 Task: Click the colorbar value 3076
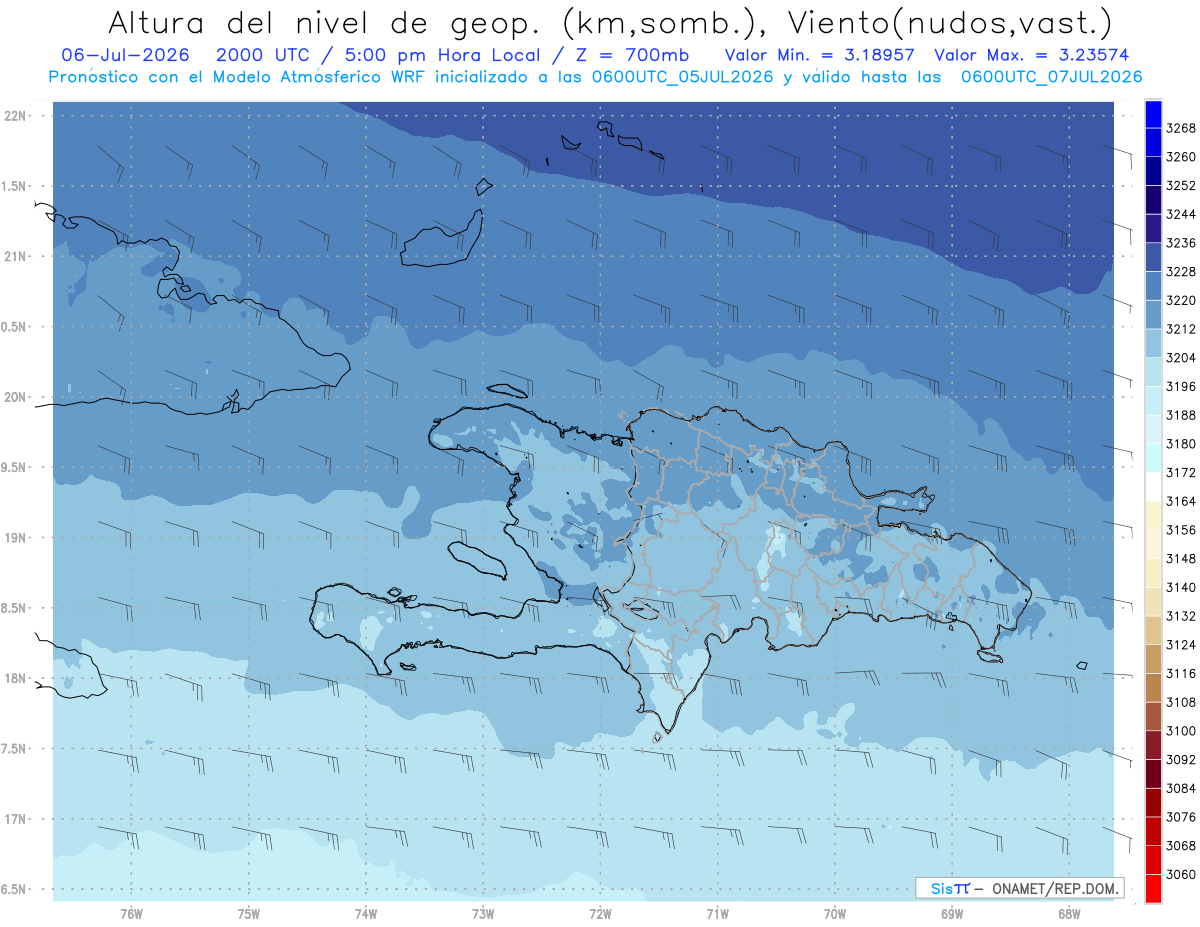coord(1181,817)
